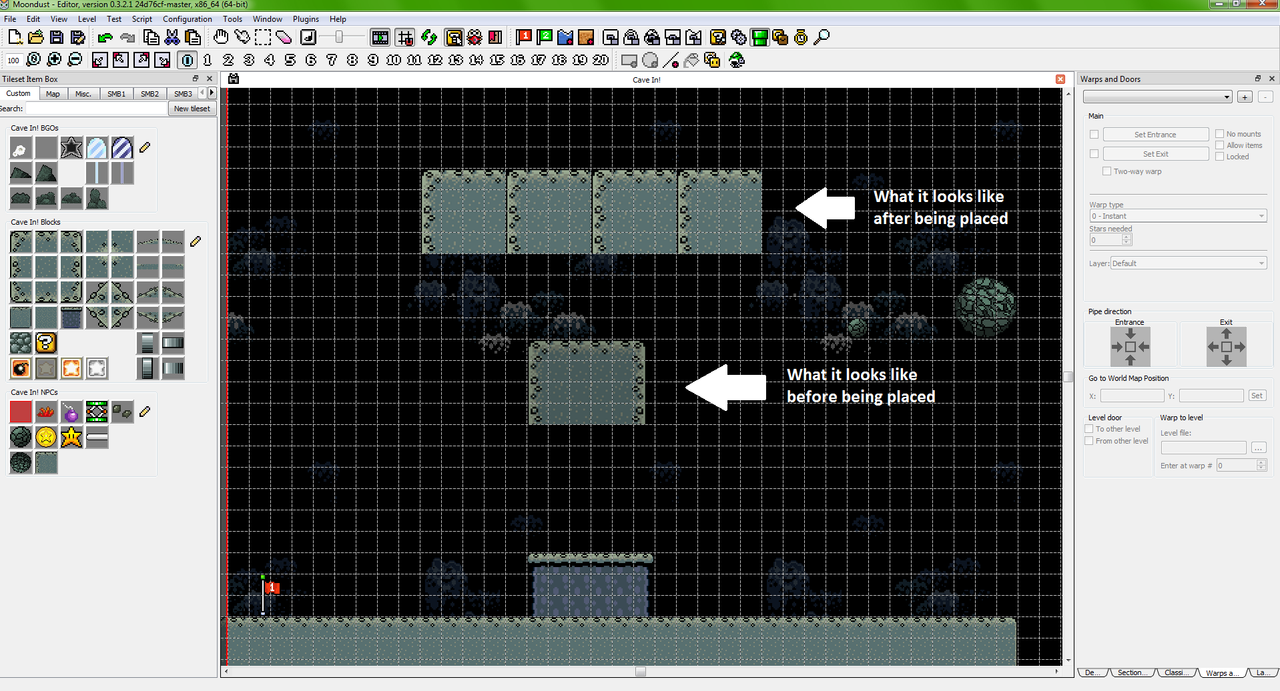Click Set for world map position
Image resolution: width=1280 pixels, height=691 pixels.
[1257, 396]
